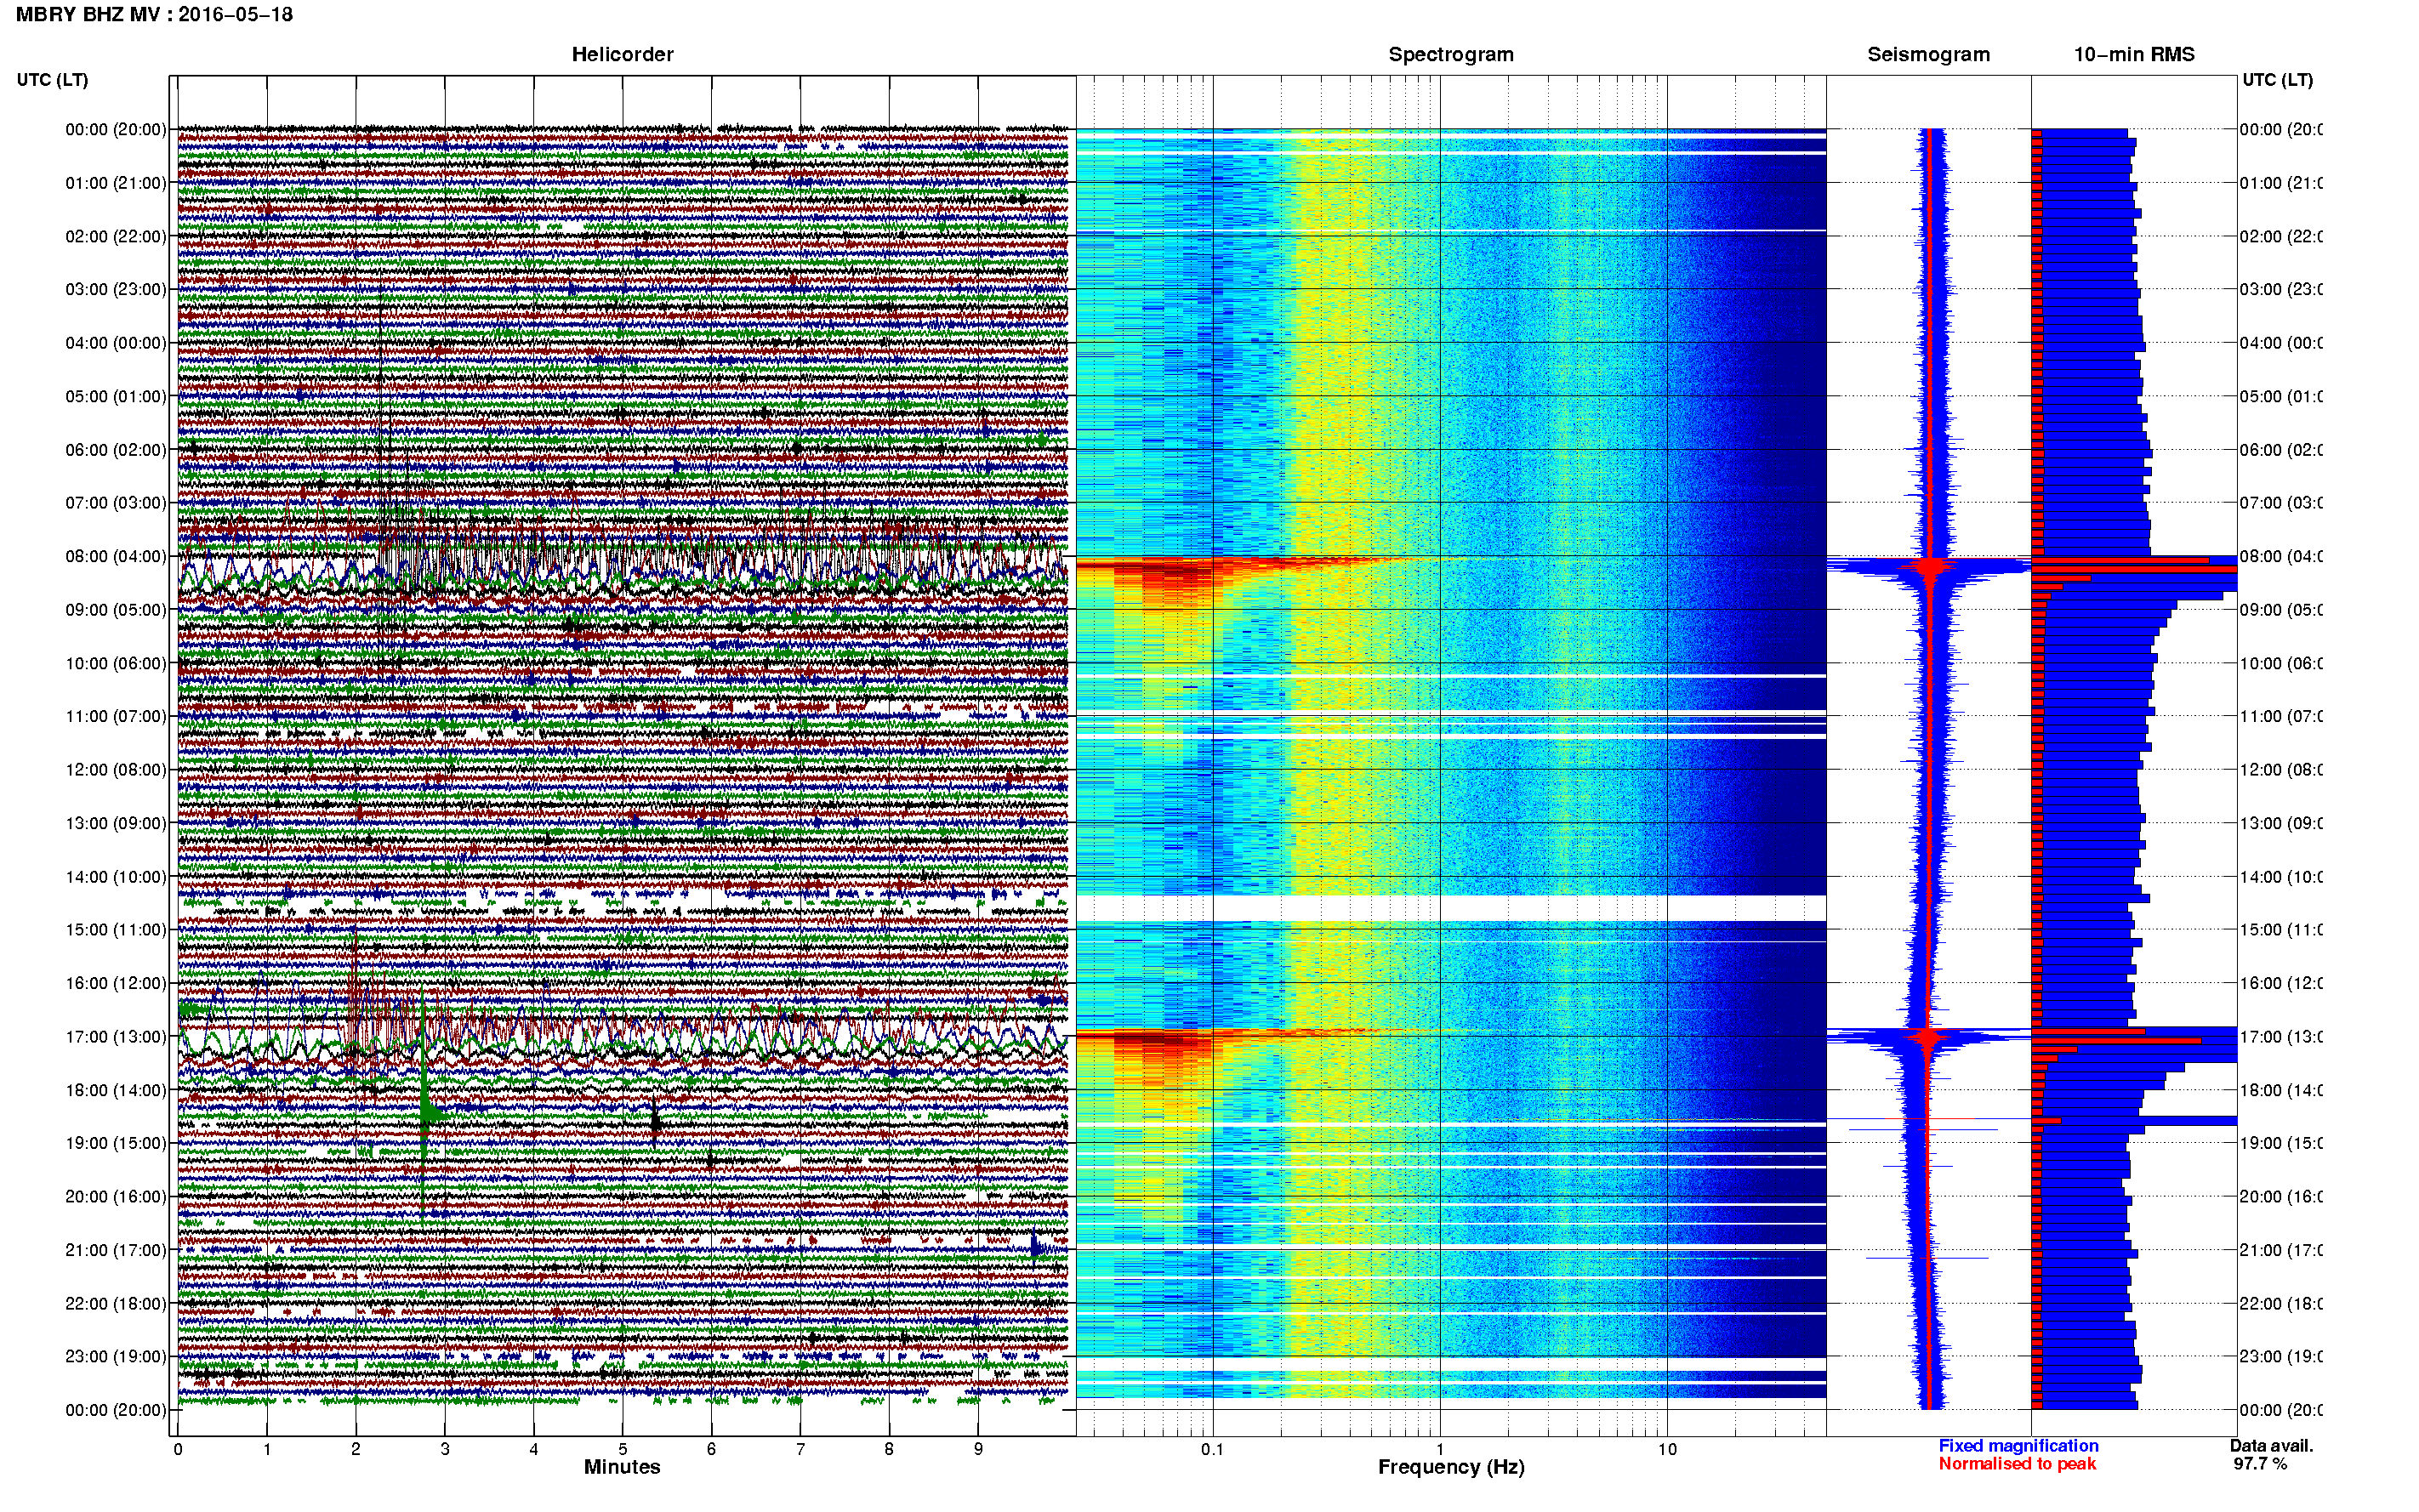Viewport: 2419px width, 1512px height.
Task: Click the left 10:00 (06:00) time label
Action: click(116, 663)
